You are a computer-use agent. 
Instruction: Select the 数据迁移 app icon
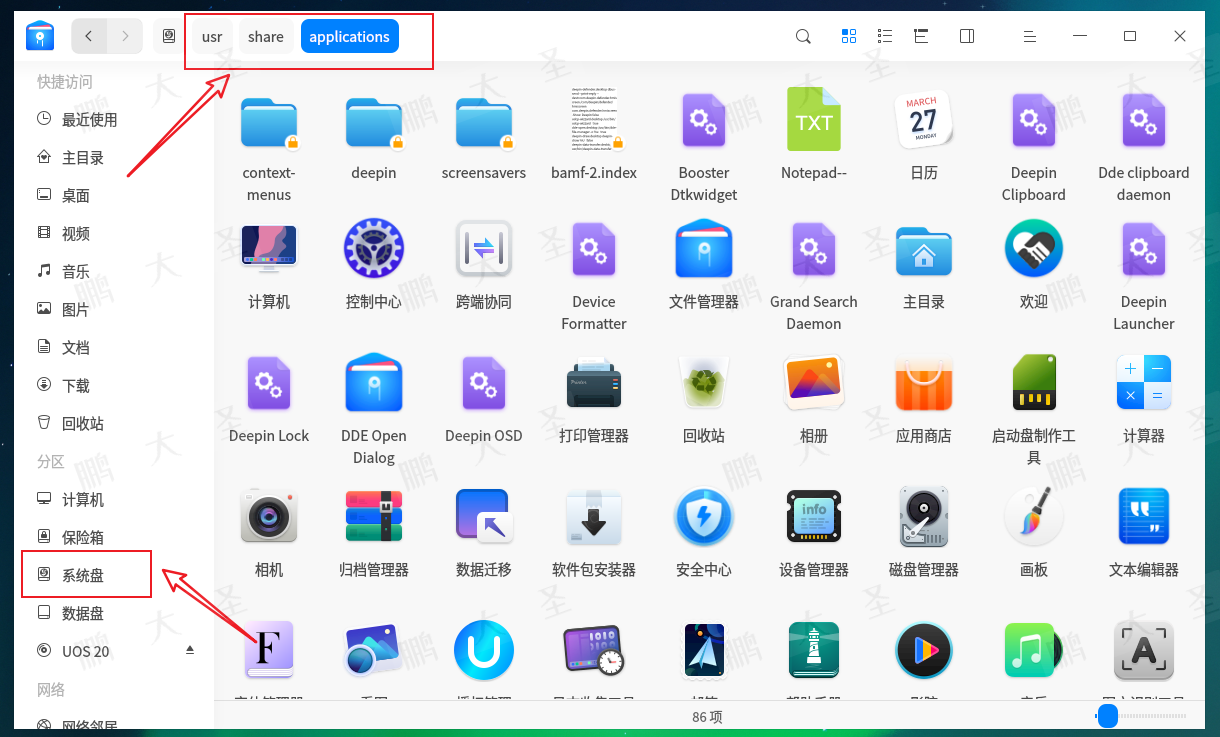[484, 517]
